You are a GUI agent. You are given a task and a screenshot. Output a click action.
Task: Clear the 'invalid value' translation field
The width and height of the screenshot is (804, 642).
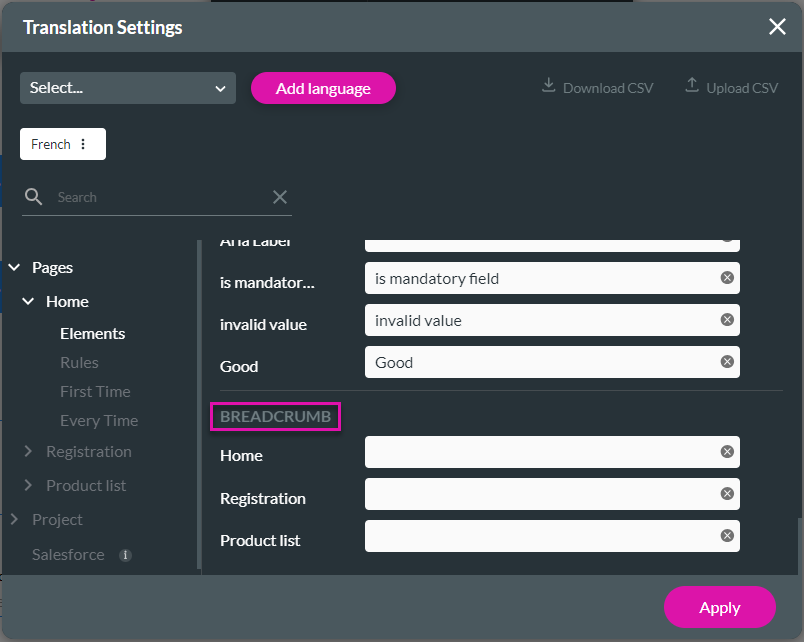point(727,320)
